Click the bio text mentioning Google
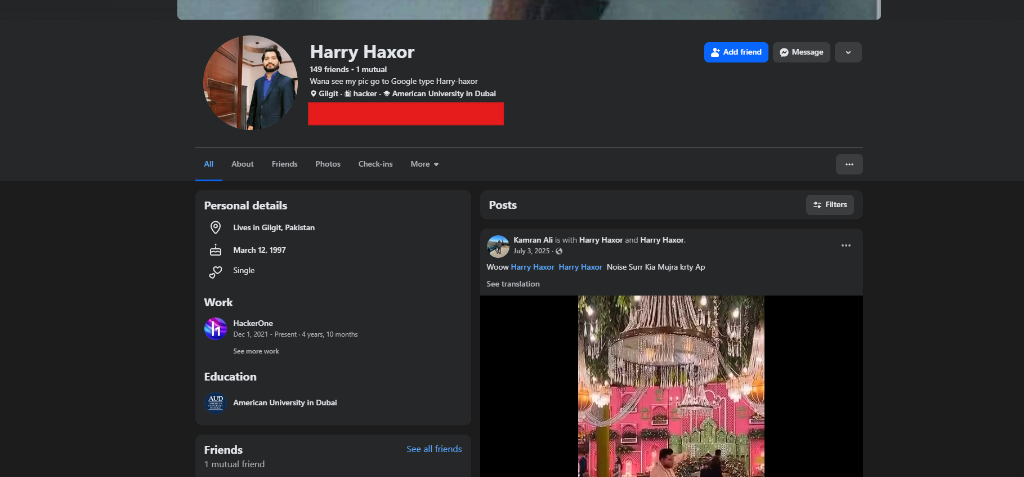Viewport: 1024px width, 477px height. pos(394,82)
